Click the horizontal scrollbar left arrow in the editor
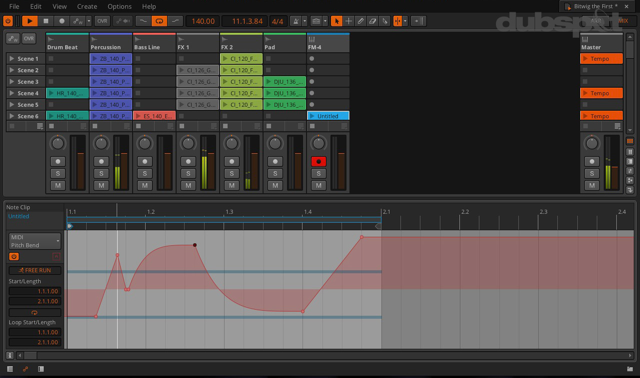 [x=20, y=356]
